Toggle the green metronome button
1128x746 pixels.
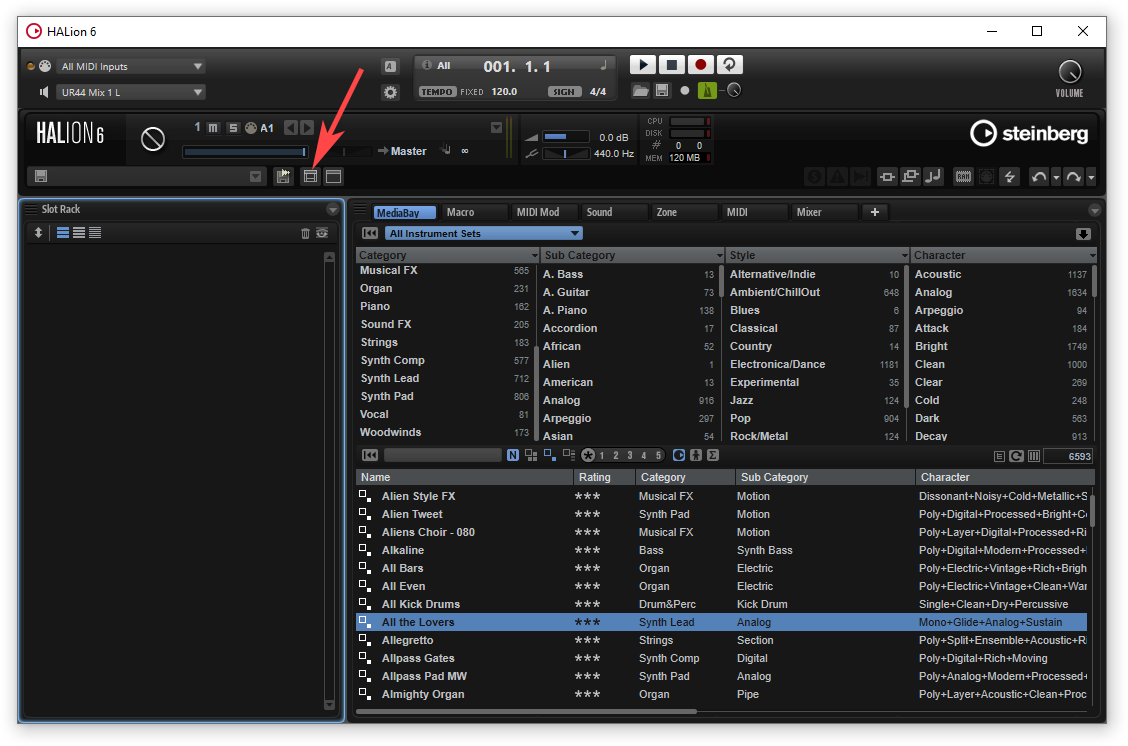707,91
